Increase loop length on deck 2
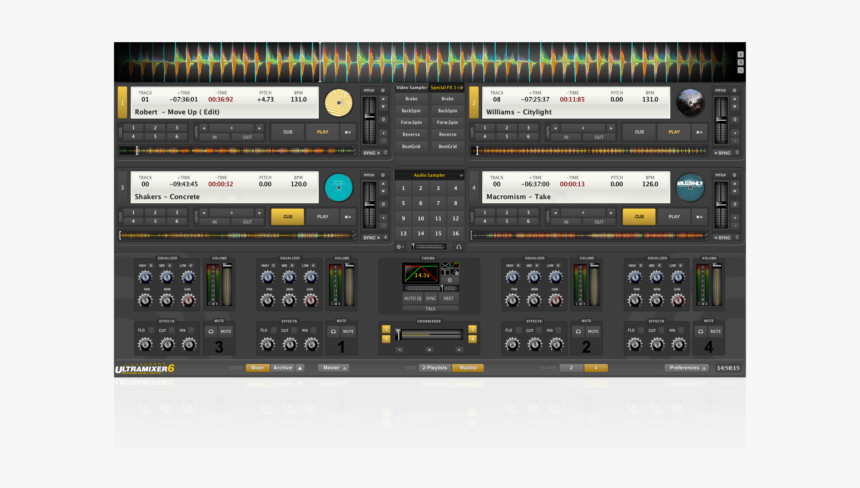Screen dimensions: 860x488 pyautogui.click(x=610, y=128)
